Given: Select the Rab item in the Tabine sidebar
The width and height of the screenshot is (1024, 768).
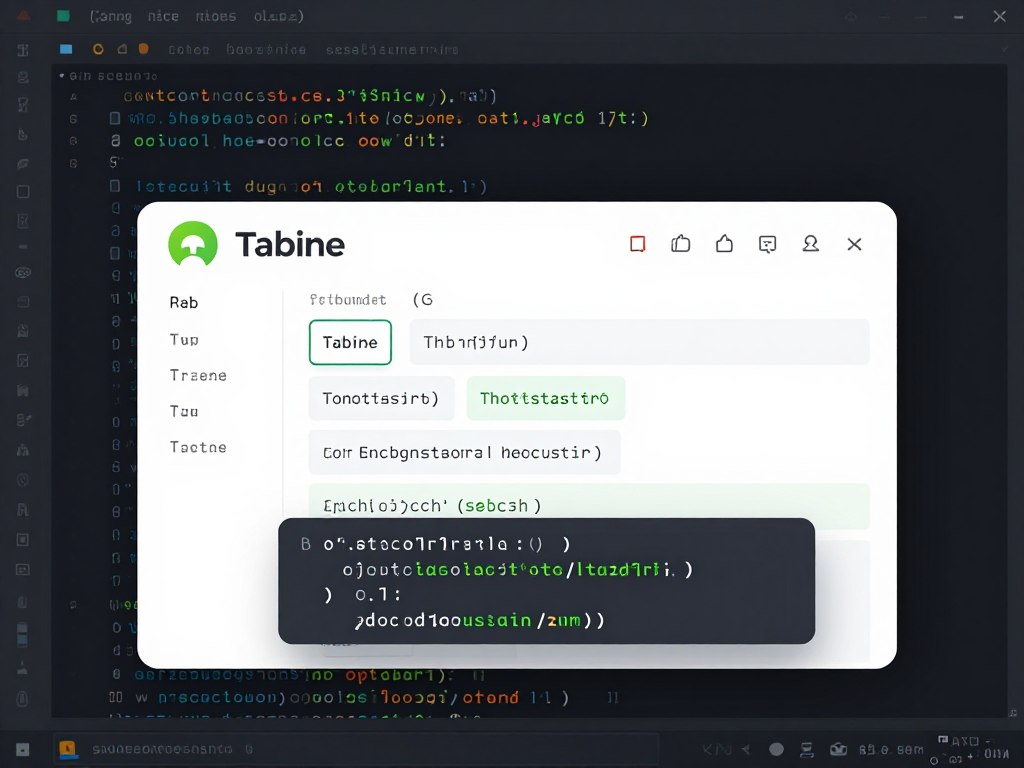Looking at the screenshot, I should pyautogui.click(x=183, y=302).
